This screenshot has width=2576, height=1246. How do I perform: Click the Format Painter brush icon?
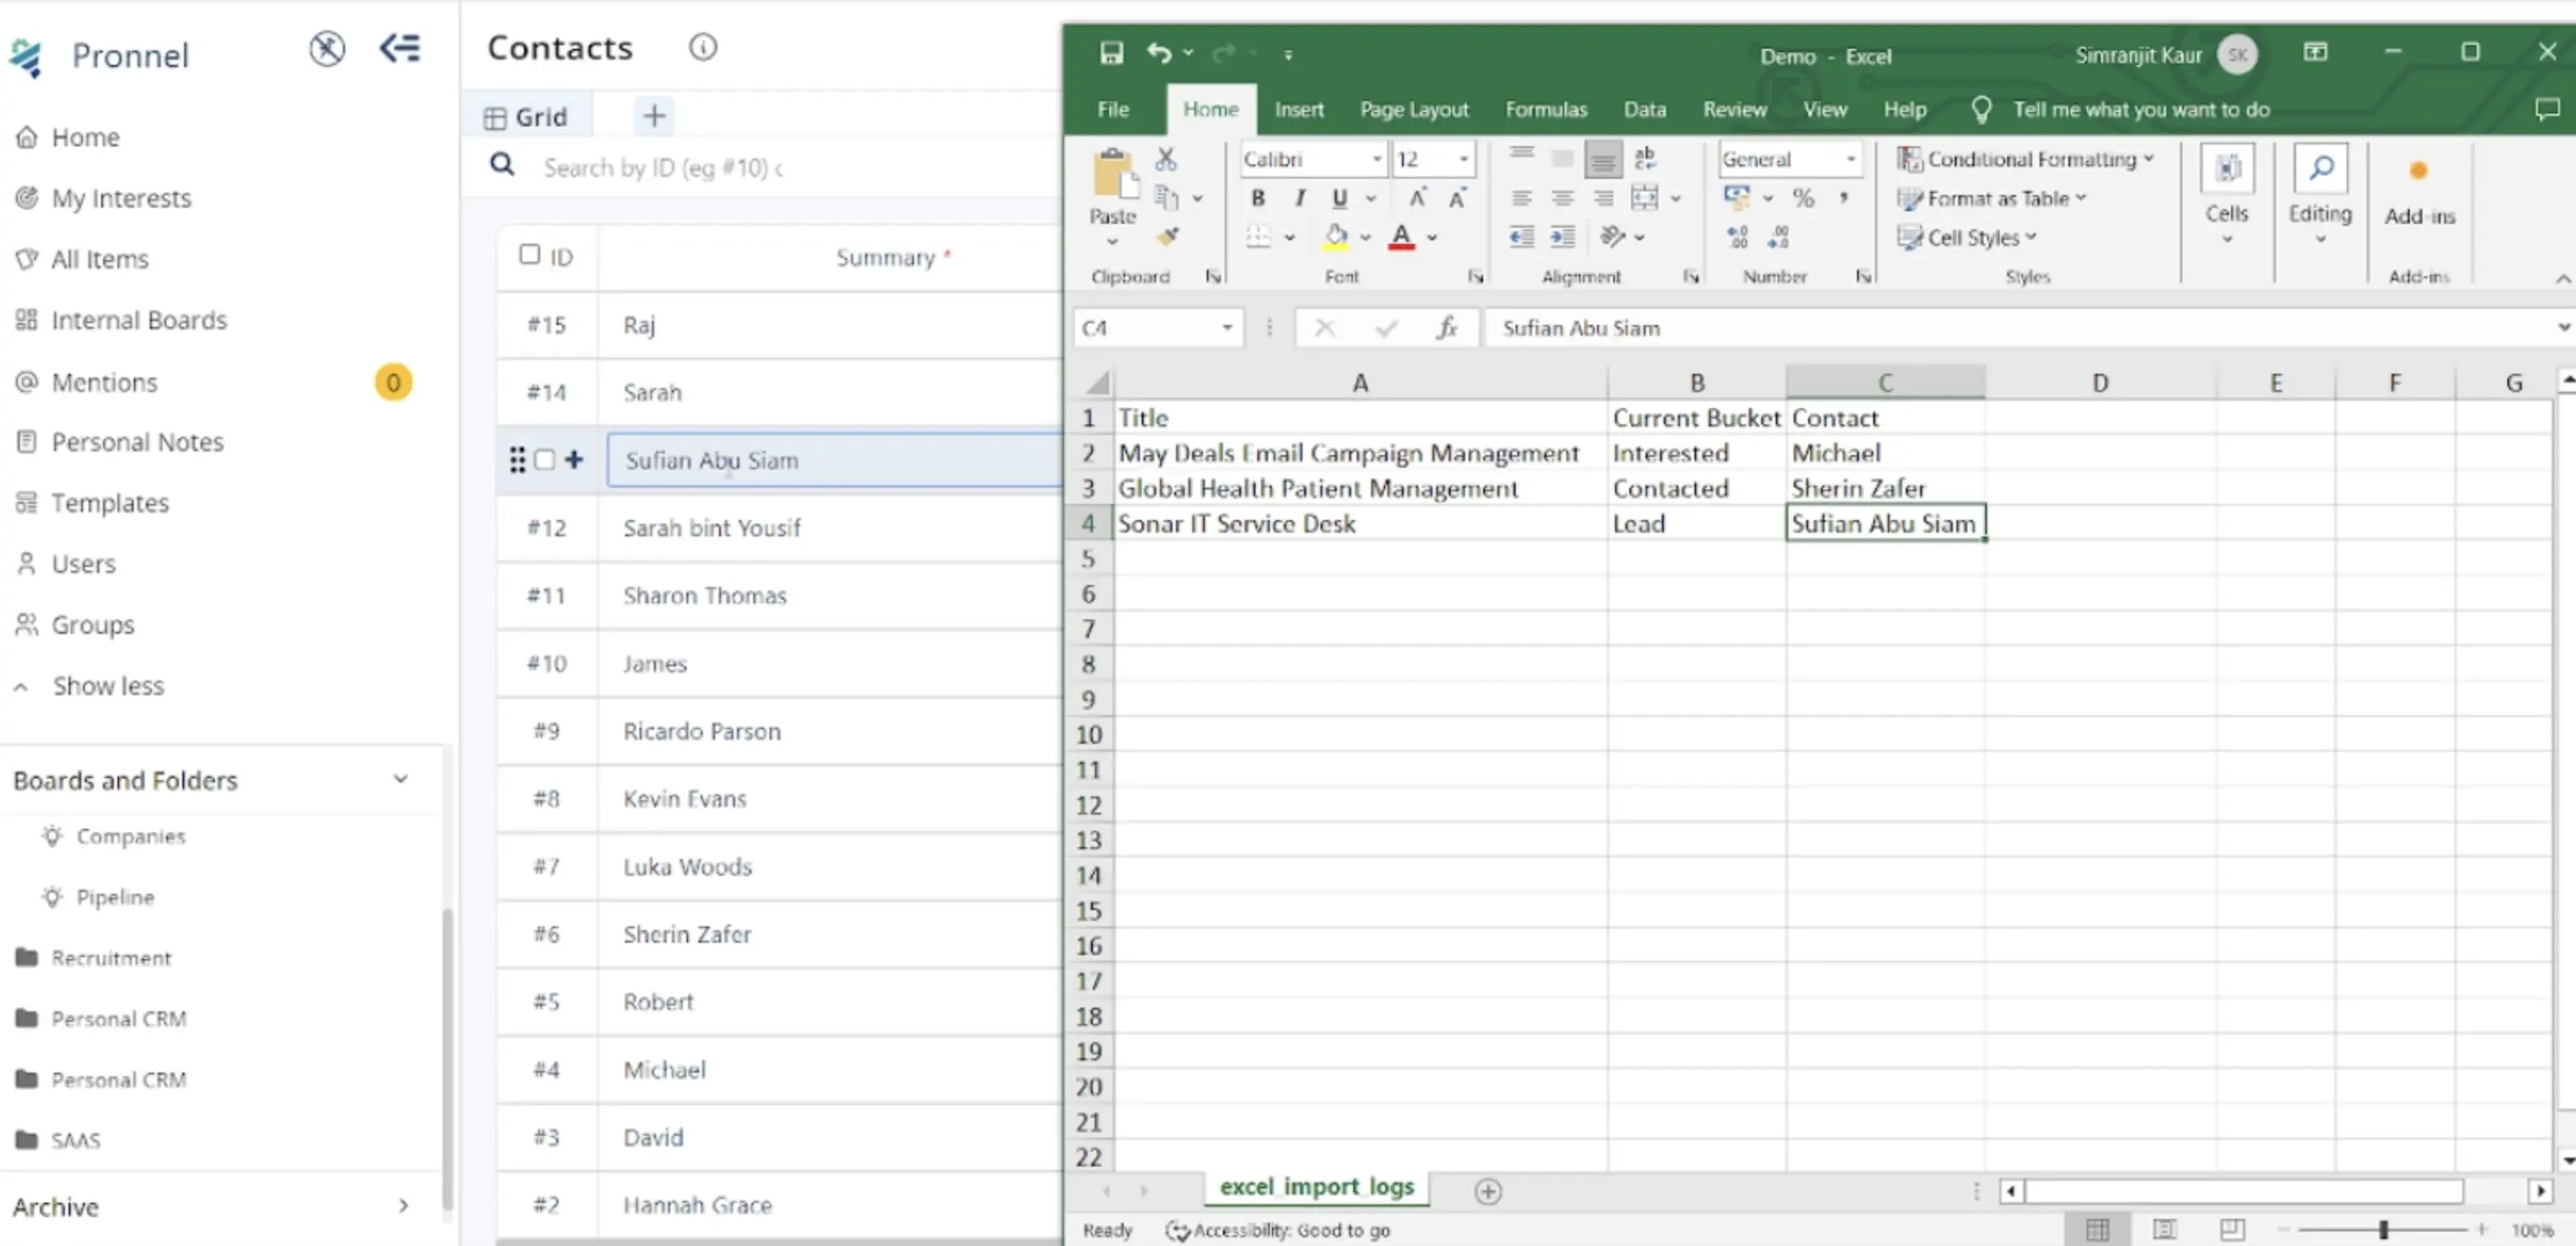click(1167, 237)
